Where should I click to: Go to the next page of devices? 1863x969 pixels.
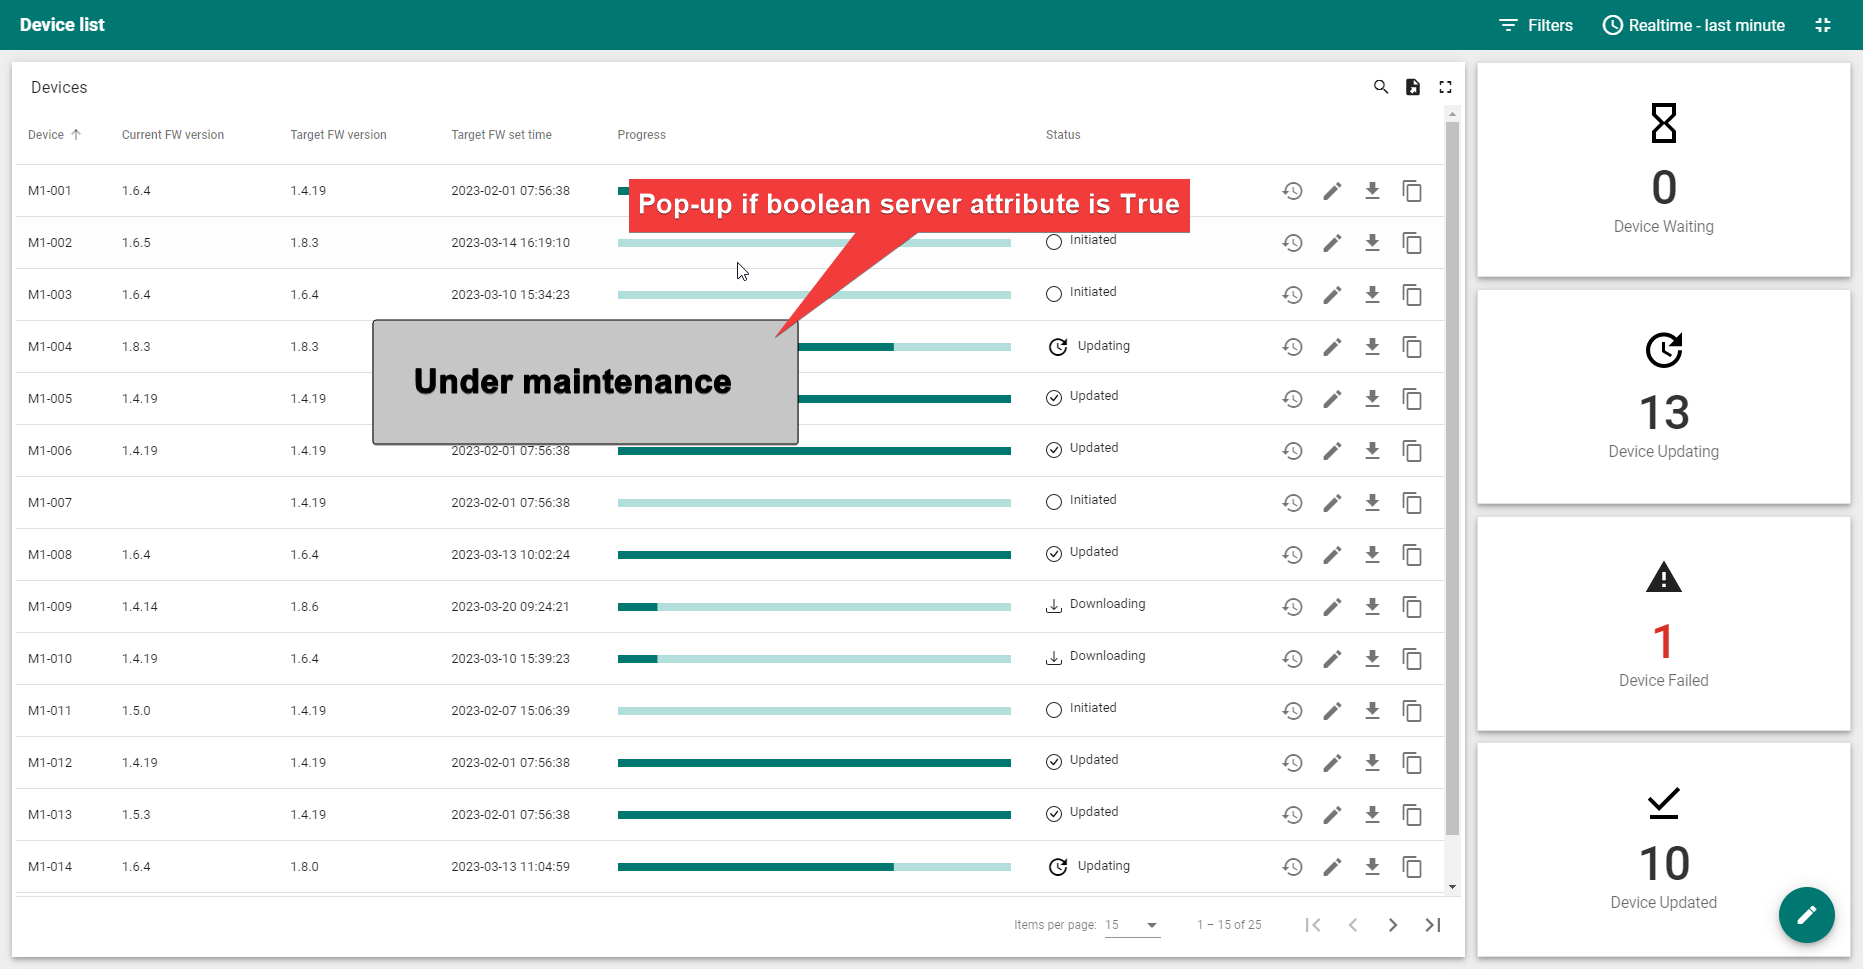(1393, 925)
